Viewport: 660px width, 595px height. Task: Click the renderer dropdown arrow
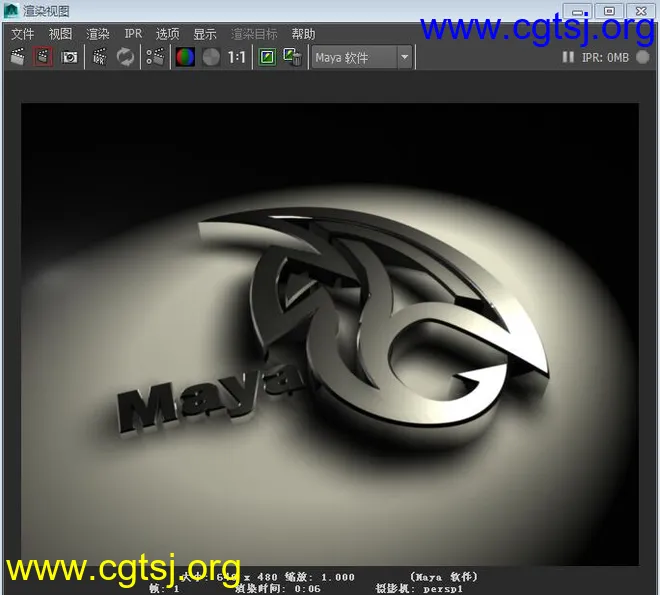click(x=405, y=57)
